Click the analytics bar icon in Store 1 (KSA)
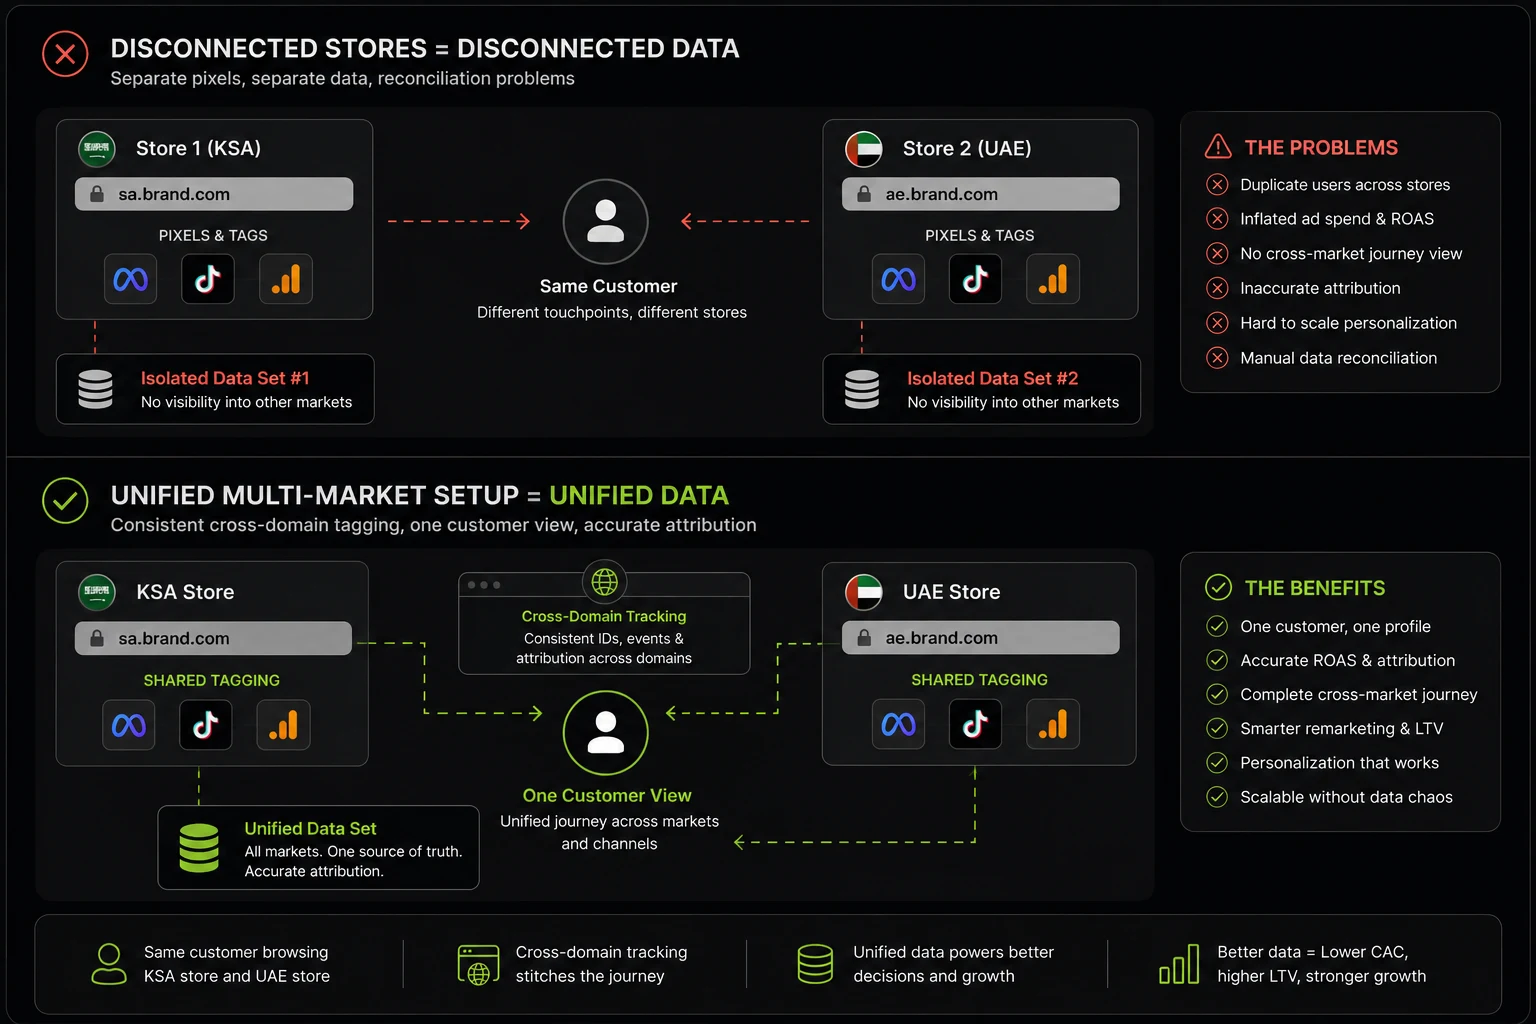 pos(286,279)
